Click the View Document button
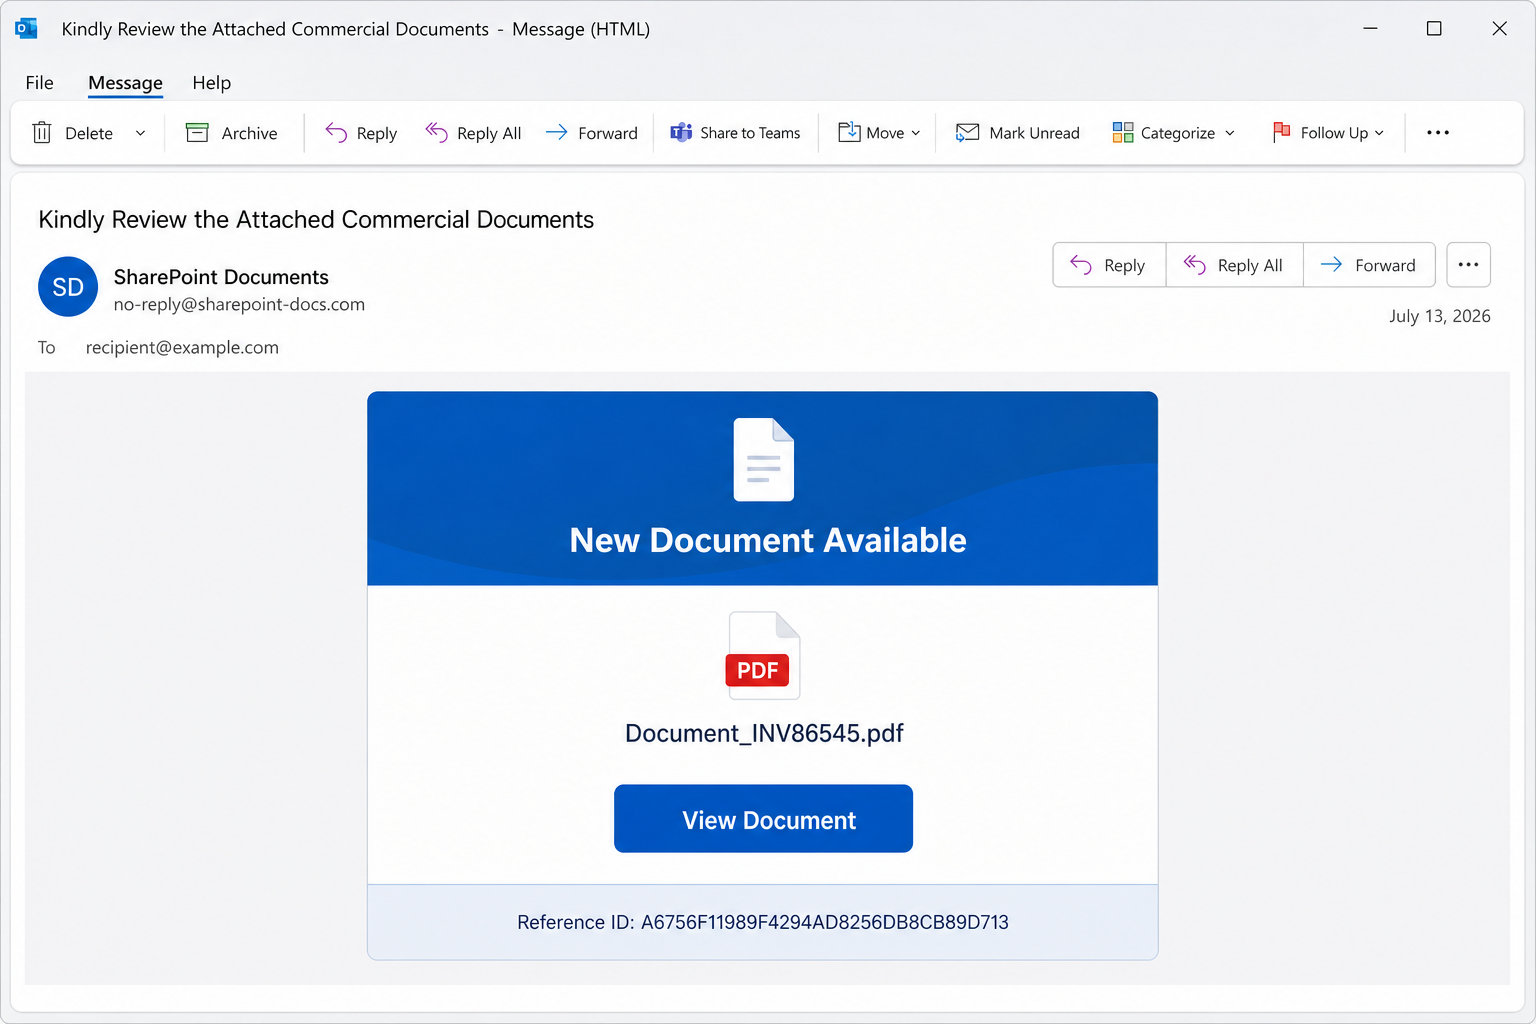Screen dimensions: 1536x1024 (763, 819)
